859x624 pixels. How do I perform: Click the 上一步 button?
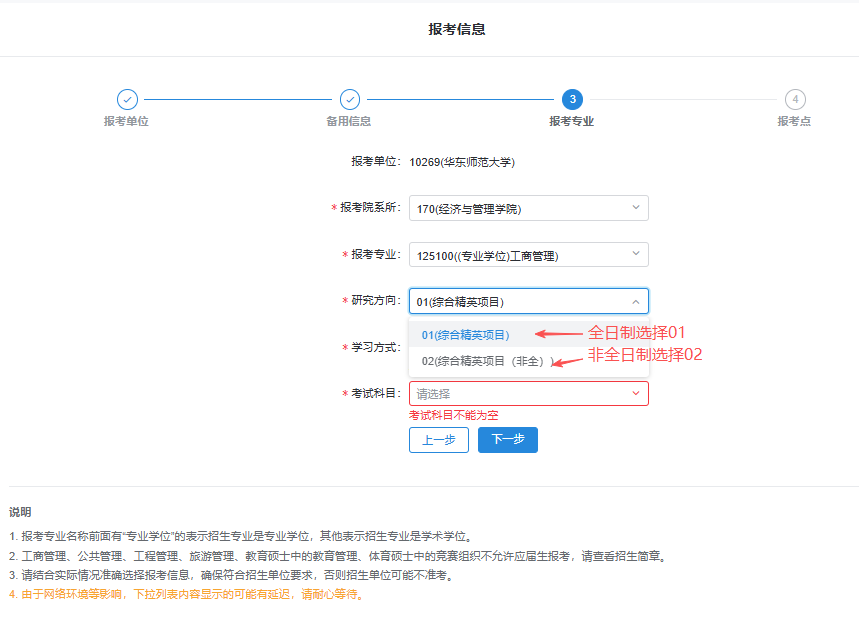[x=439, y=440]
